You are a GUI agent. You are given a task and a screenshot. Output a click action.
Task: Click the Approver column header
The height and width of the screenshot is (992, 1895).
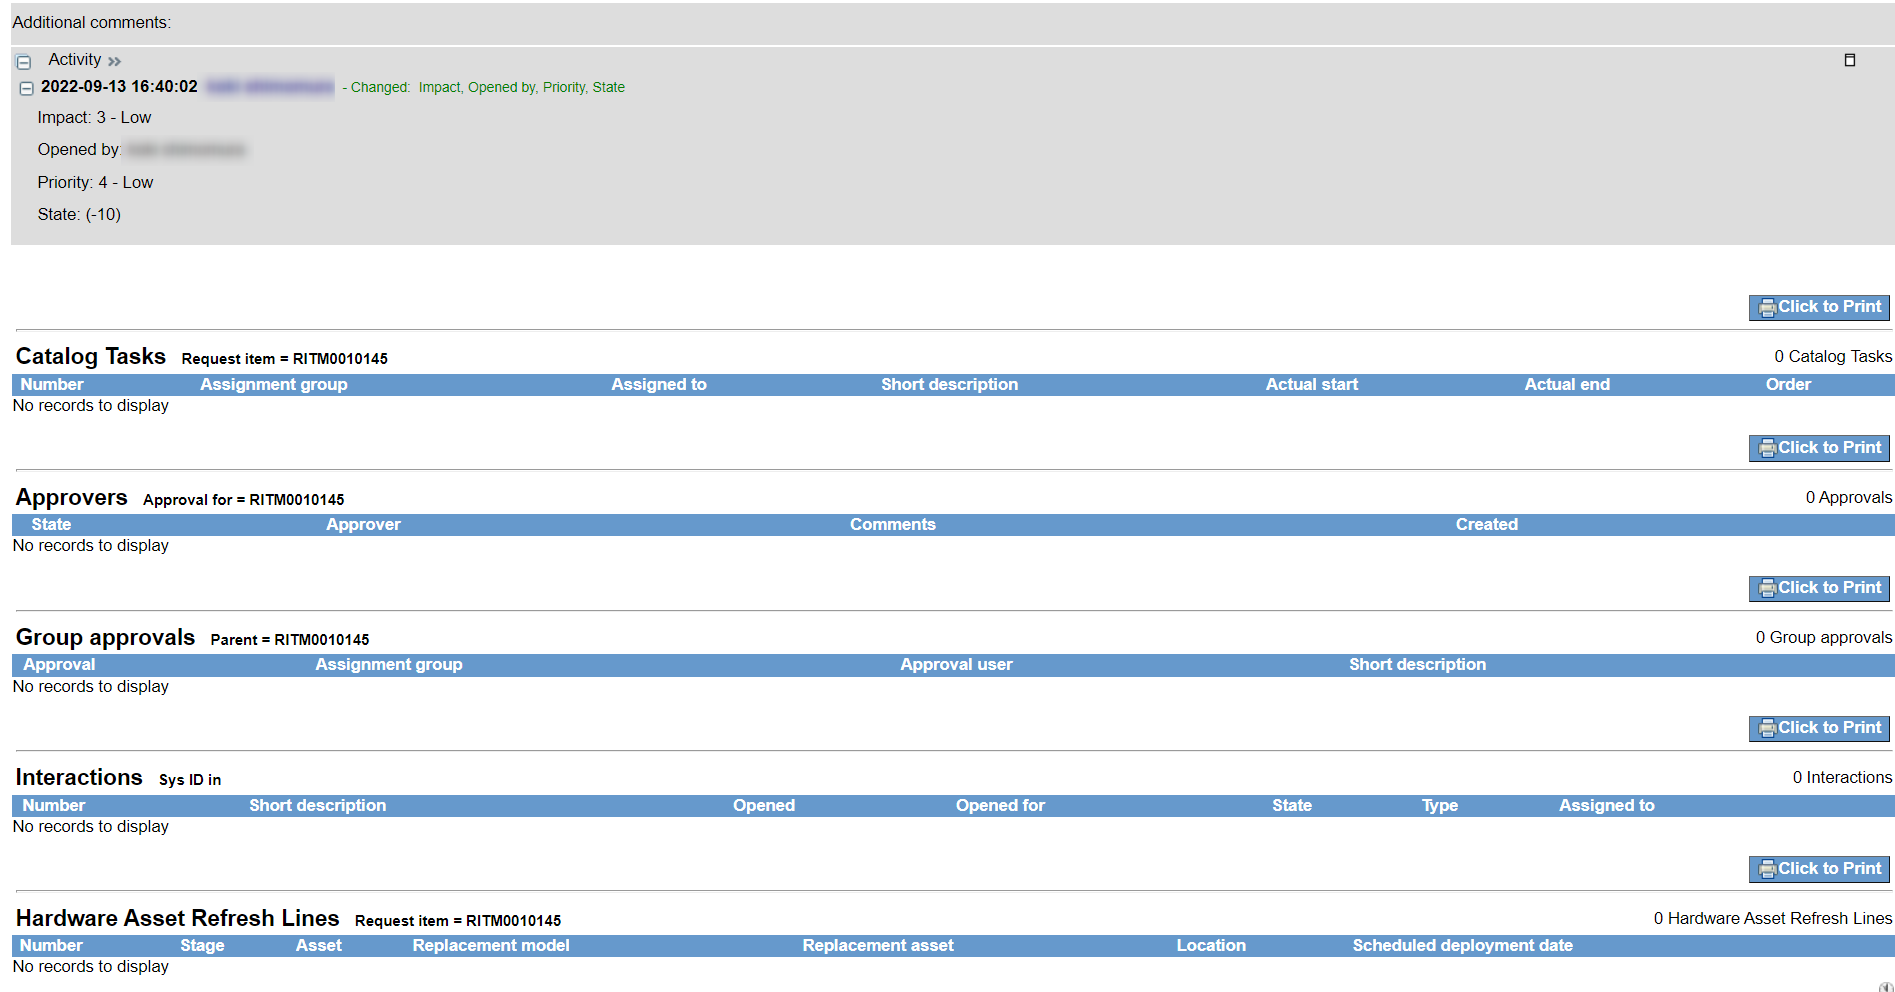coord(363,524)
